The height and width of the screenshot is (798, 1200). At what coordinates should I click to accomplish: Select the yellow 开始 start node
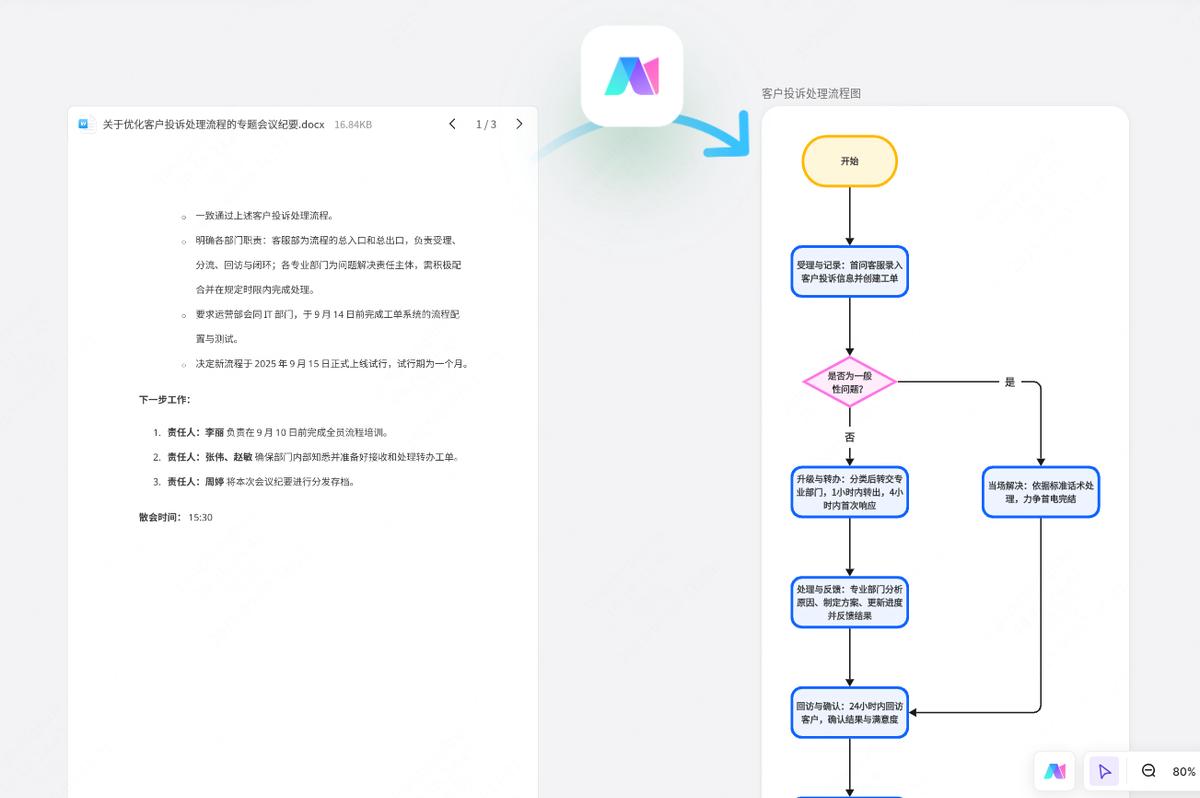(849, 161)
